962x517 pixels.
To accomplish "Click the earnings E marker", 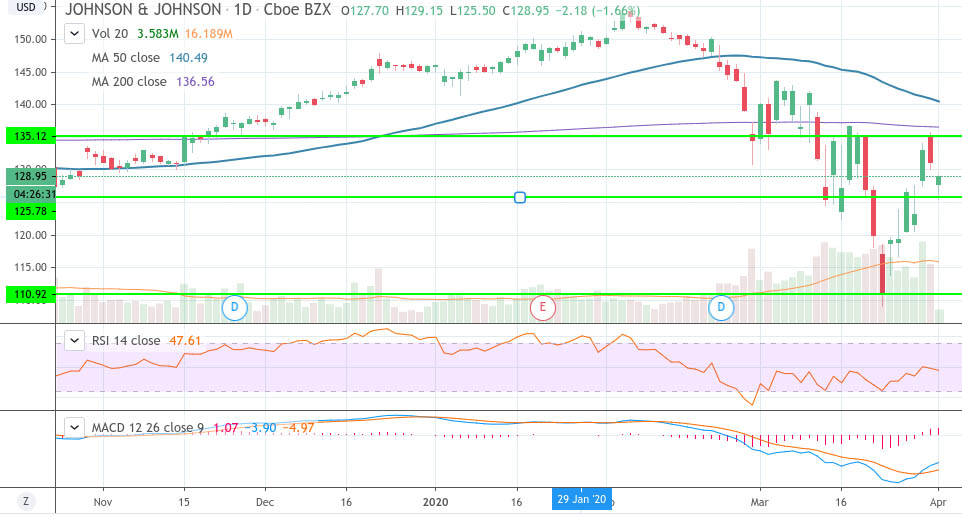I will click(x=542, y=307).
